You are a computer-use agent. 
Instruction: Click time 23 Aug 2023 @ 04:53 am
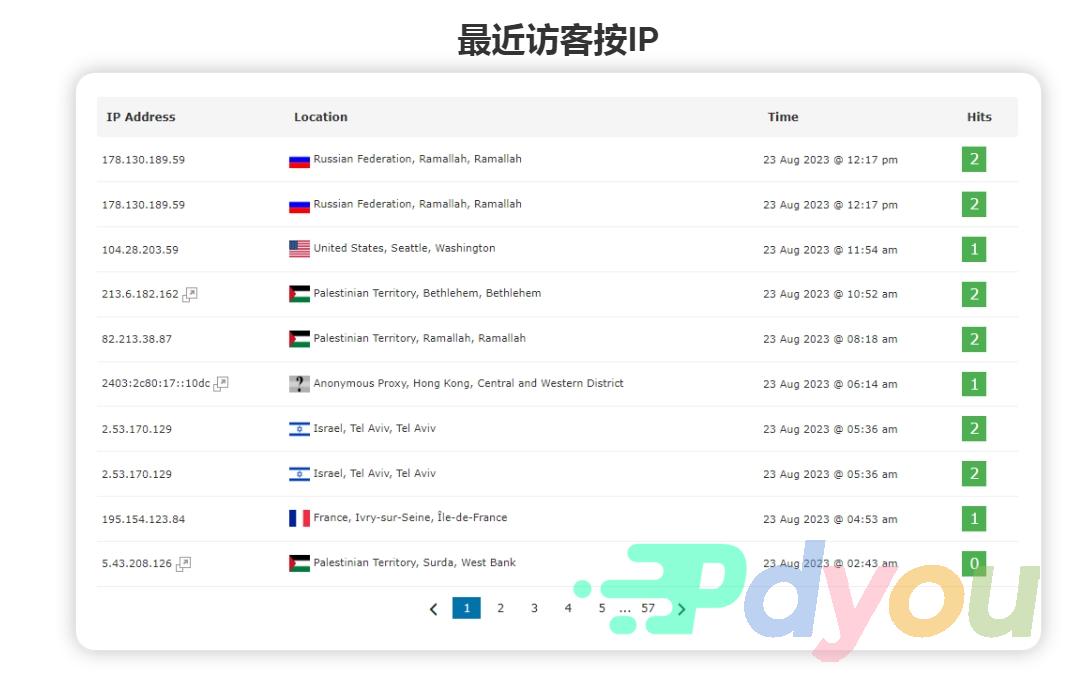pyautogui.click(x=830, y=519)
